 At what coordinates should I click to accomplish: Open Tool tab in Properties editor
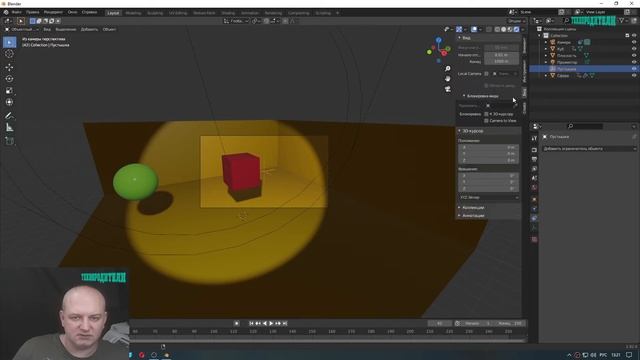pyautogui.click(x=534, y=139)
